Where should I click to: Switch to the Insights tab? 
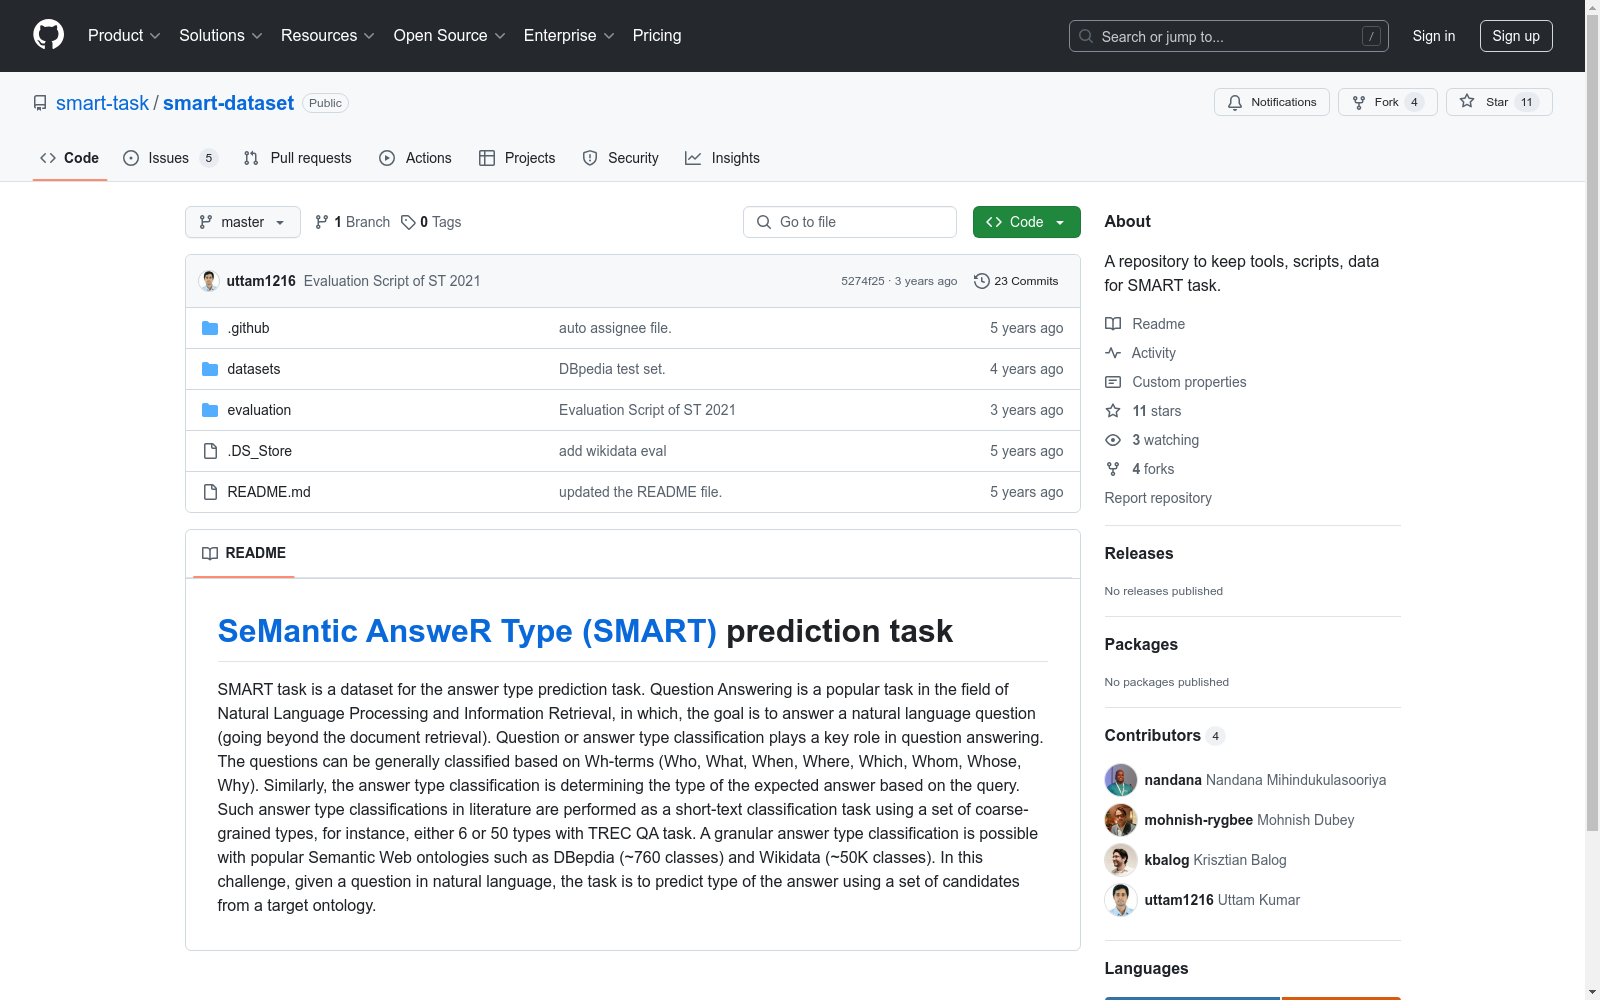(x=722, y=158)
